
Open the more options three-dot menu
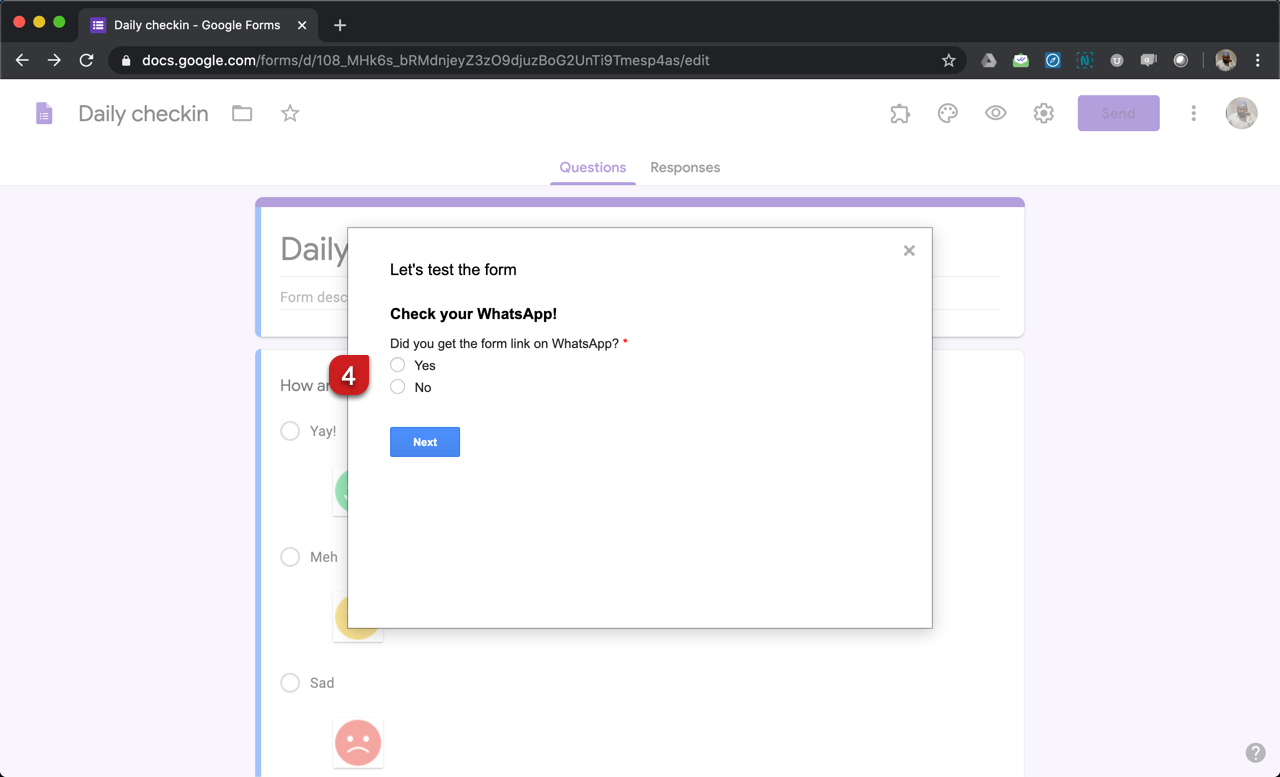[x=1193, y=114]
